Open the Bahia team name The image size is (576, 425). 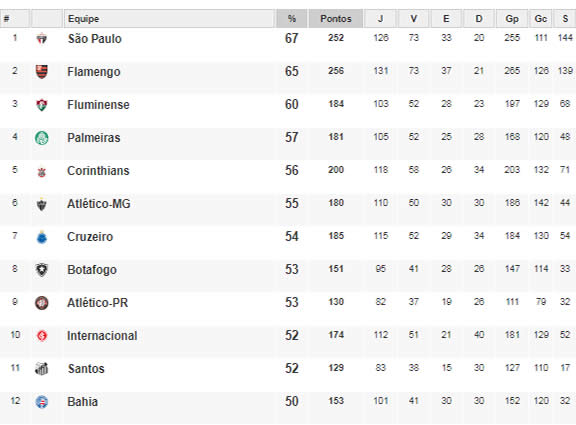[x=83, y=401]
